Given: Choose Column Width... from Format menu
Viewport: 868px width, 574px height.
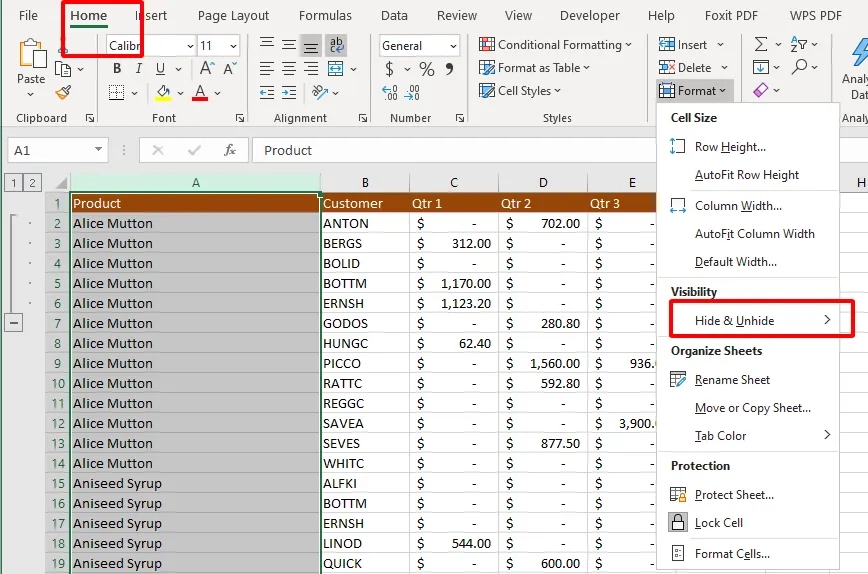Looking at the screenshot, I should coord(738,206).
